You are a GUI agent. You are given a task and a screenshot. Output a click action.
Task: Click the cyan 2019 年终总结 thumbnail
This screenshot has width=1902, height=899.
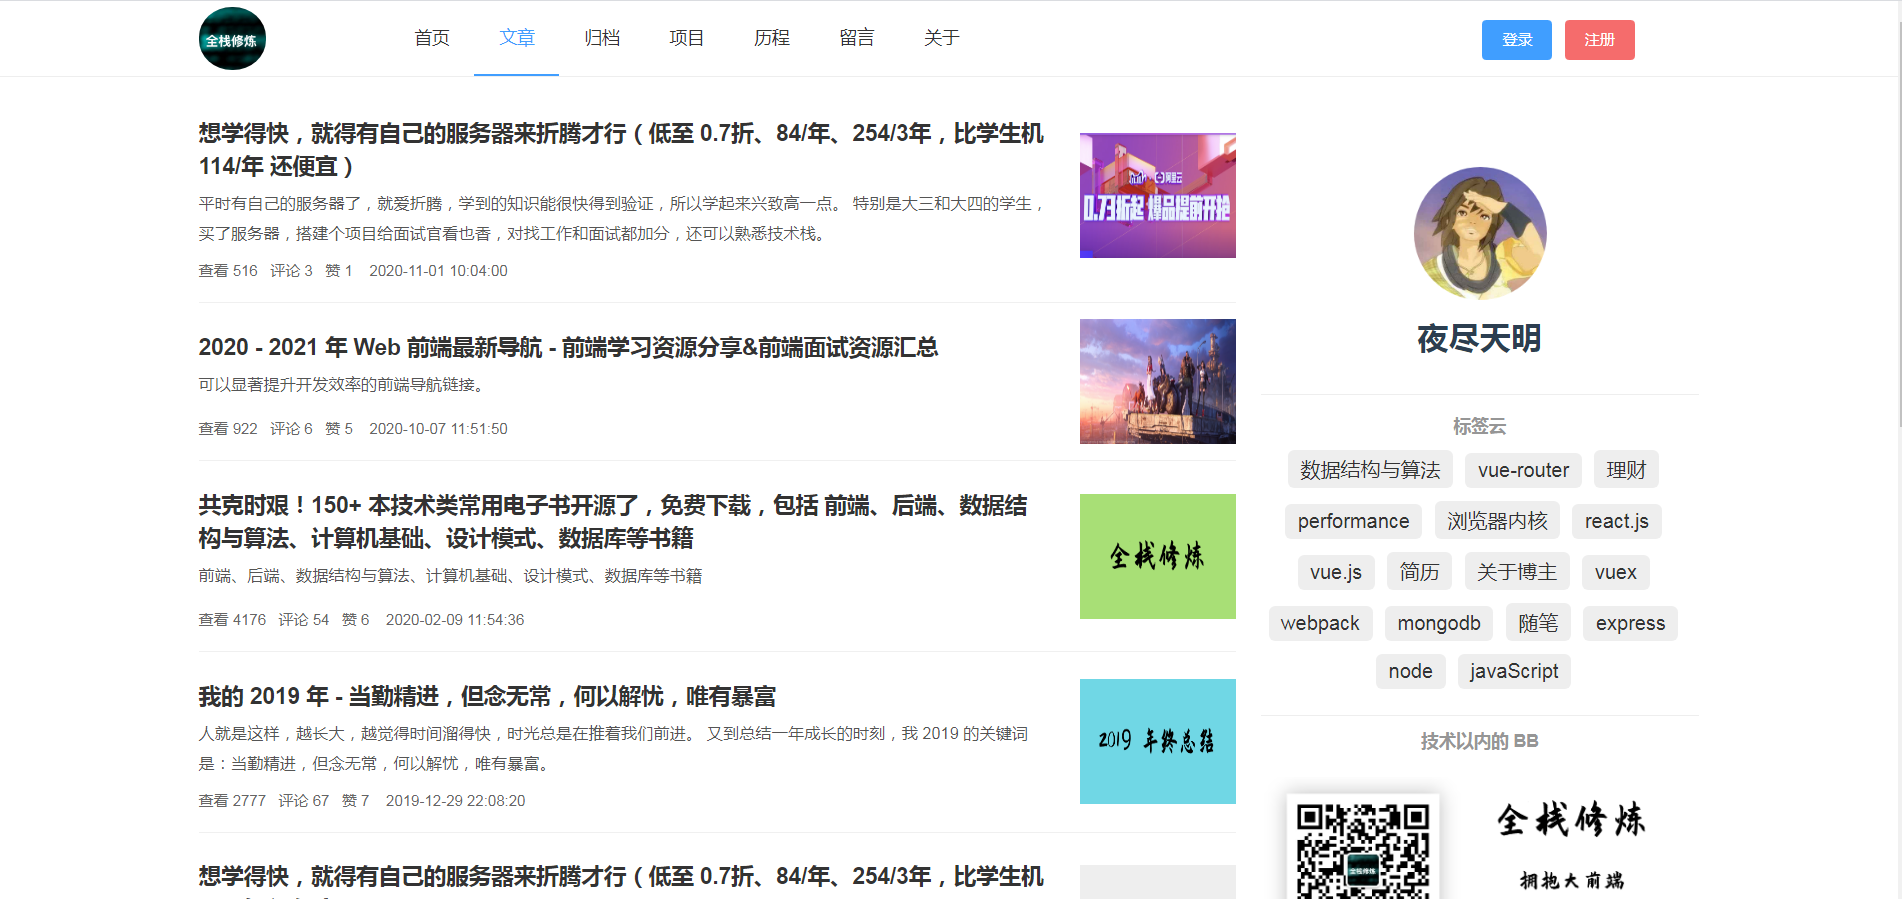pos(1158,741)
